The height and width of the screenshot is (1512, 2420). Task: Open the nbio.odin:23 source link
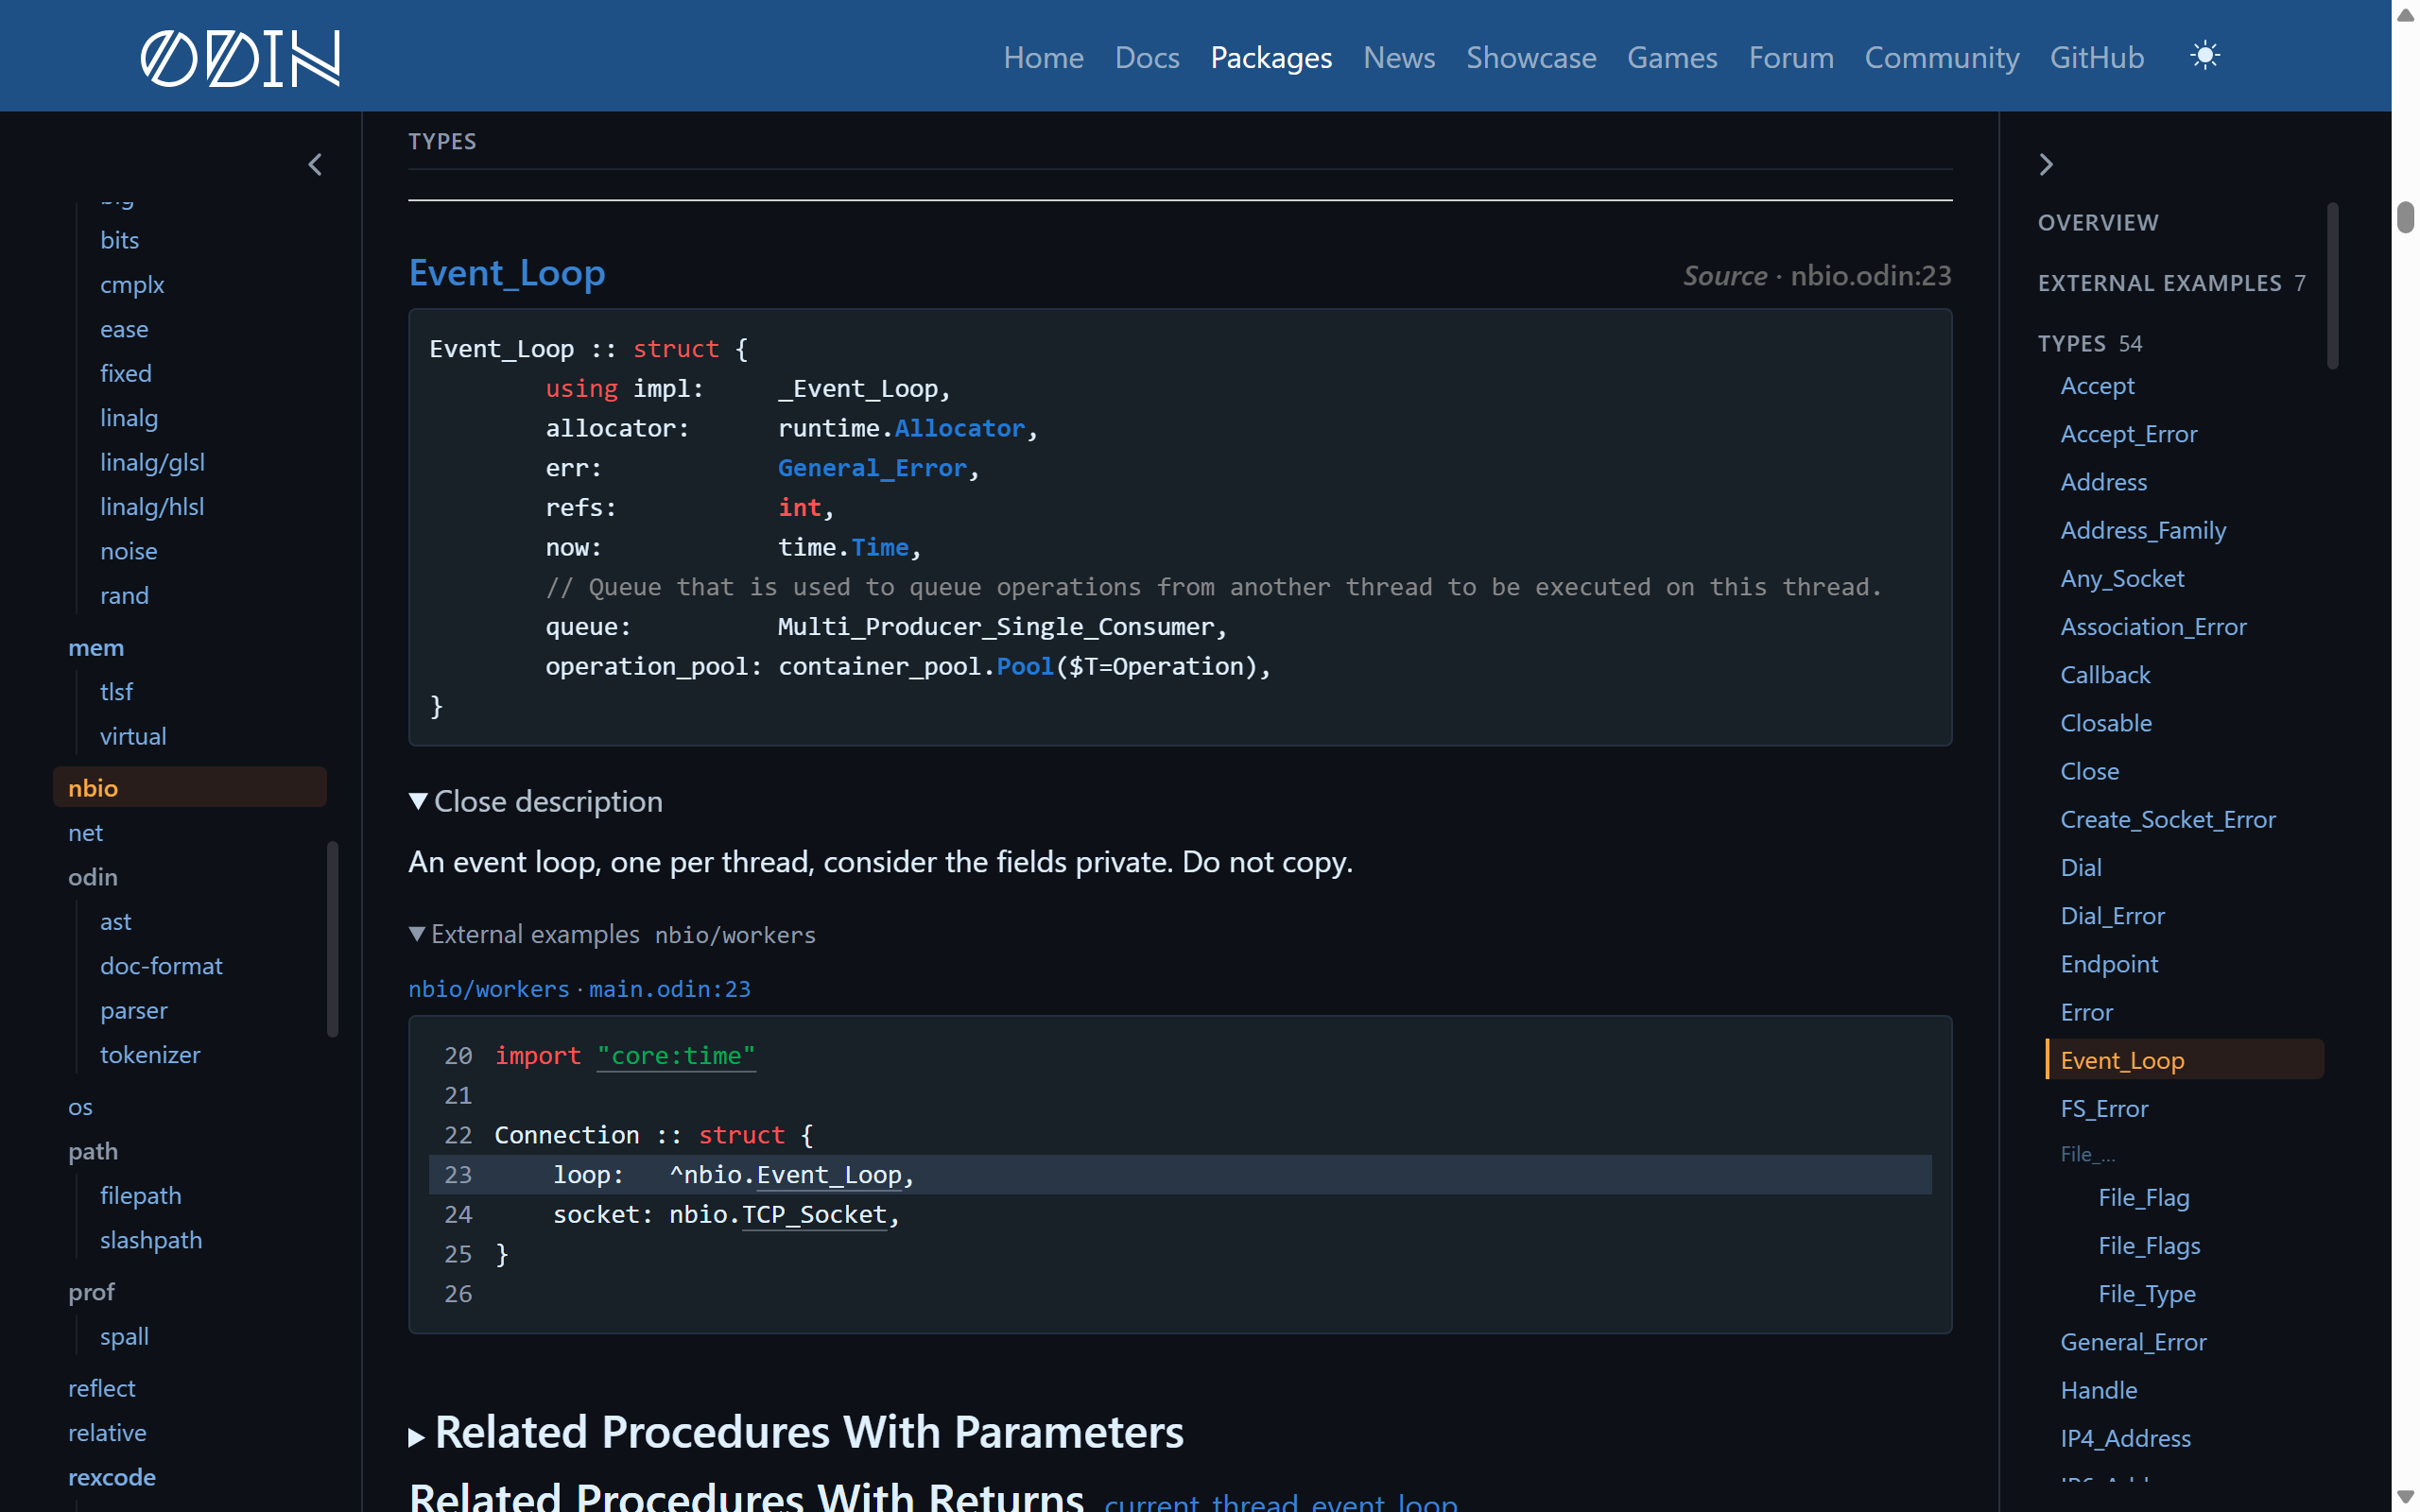coord(1870,275)
